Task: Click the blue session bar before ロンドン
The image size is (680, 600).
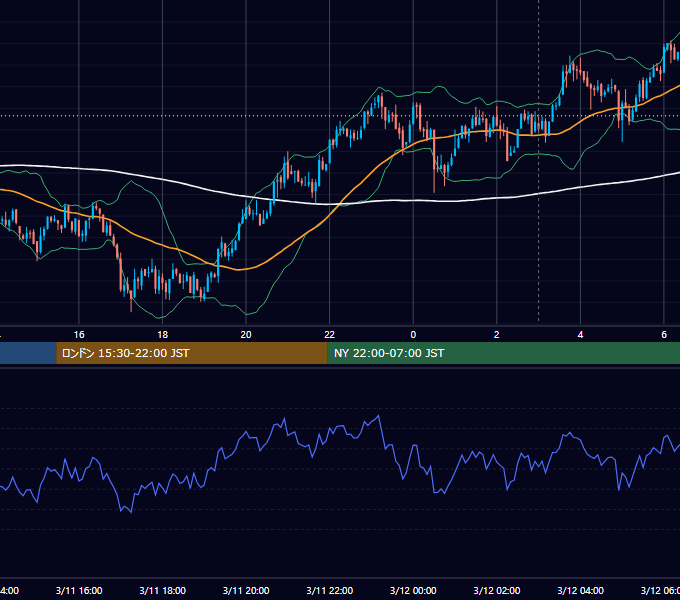Action: click(28, 353)
